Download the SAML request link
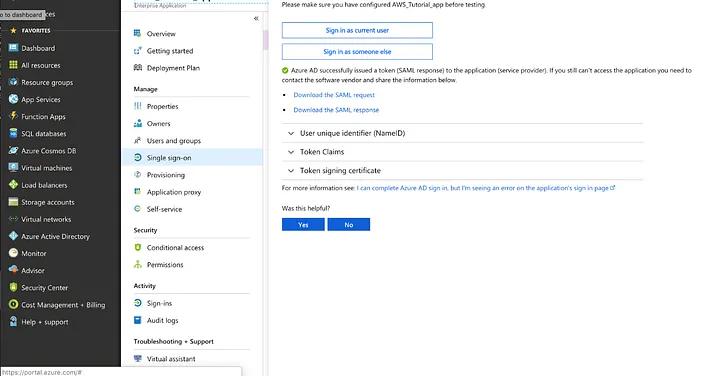 (x=334, y=95)
